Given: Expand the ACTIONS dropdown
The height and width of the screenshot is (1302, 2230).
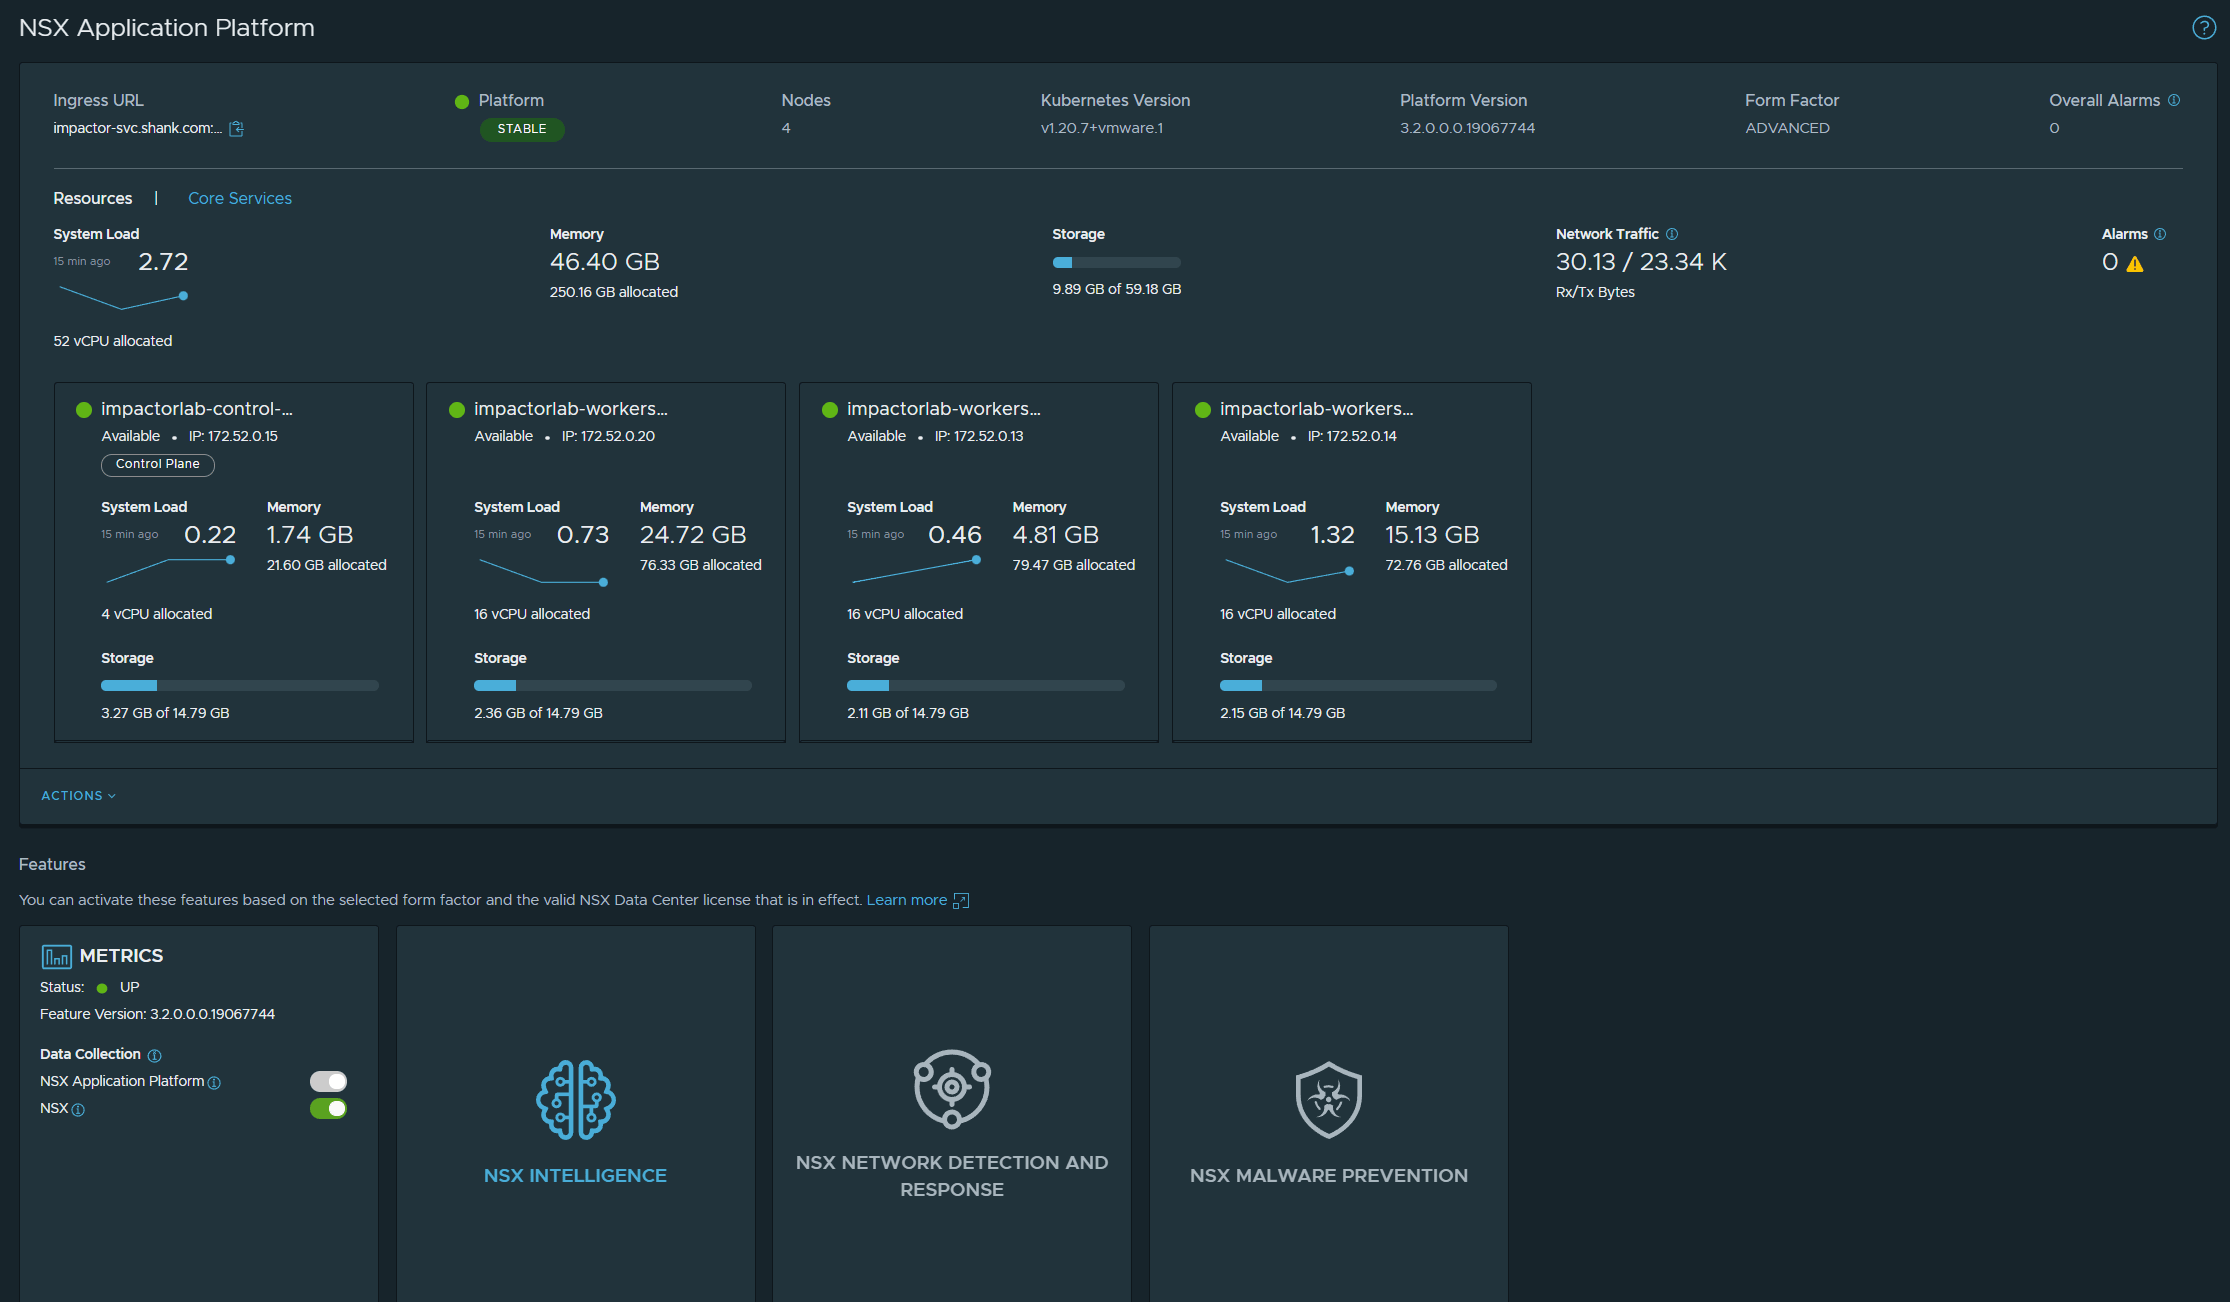Looking at the screenshot, I should (79, 795).
